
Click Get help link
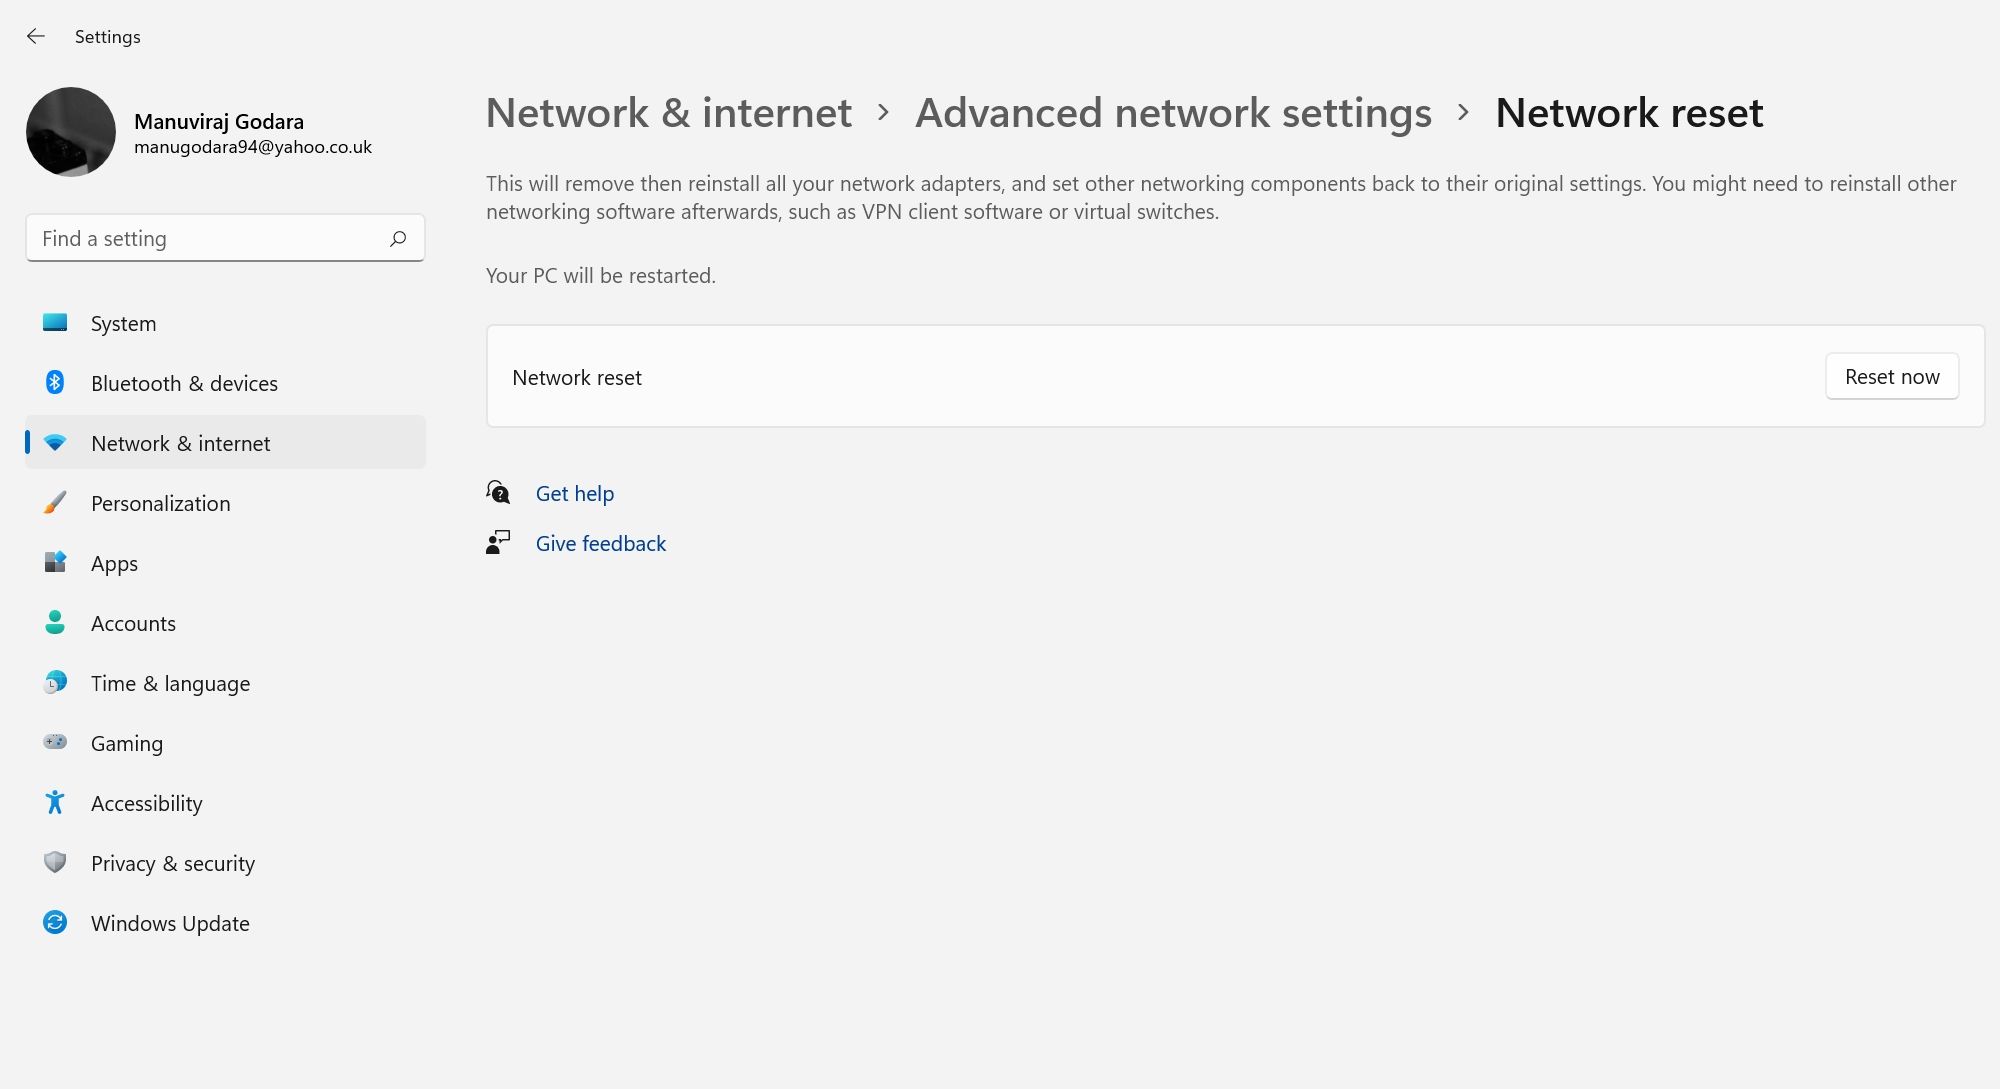point(574,492)
